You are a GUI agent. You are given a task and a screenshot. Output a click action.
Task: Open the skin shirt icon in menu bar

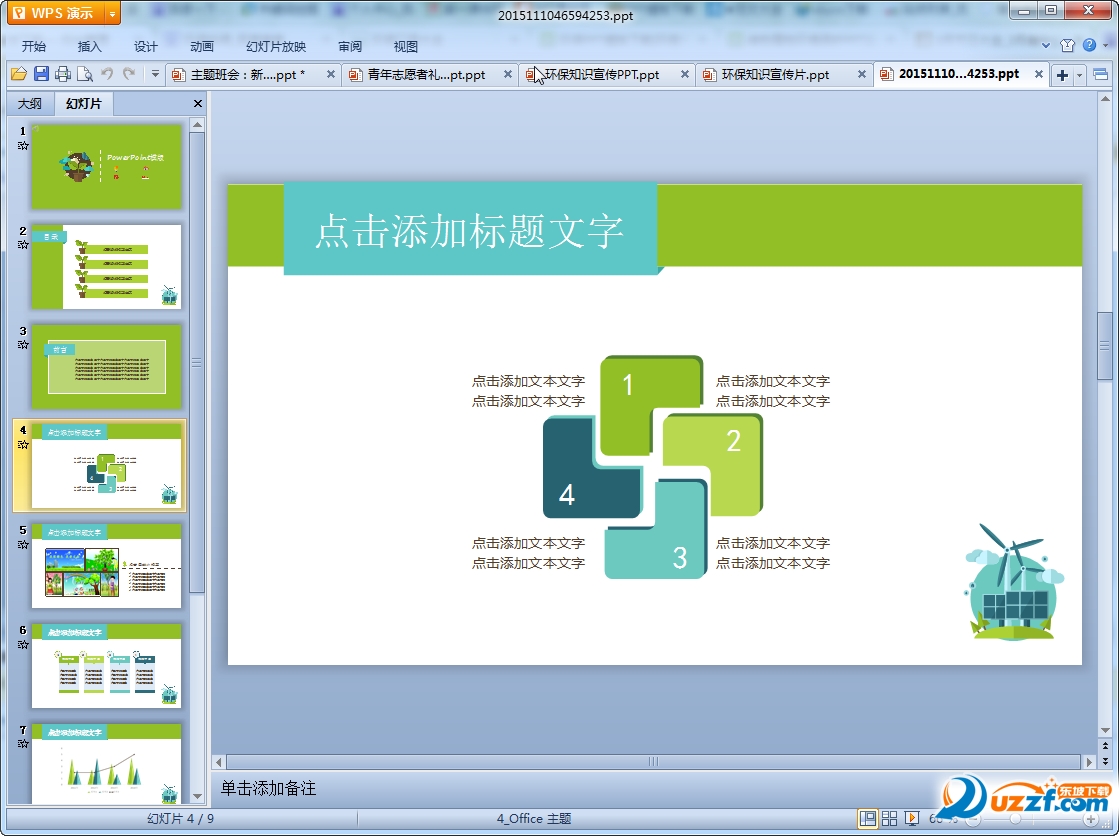(x=1068, y=46)
